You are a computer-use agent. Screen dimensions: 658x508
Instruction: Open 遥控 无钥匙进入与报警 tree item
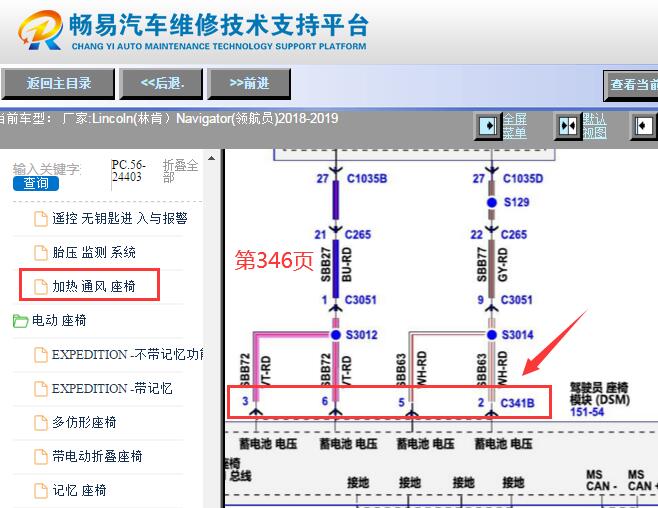pos(120,218)
